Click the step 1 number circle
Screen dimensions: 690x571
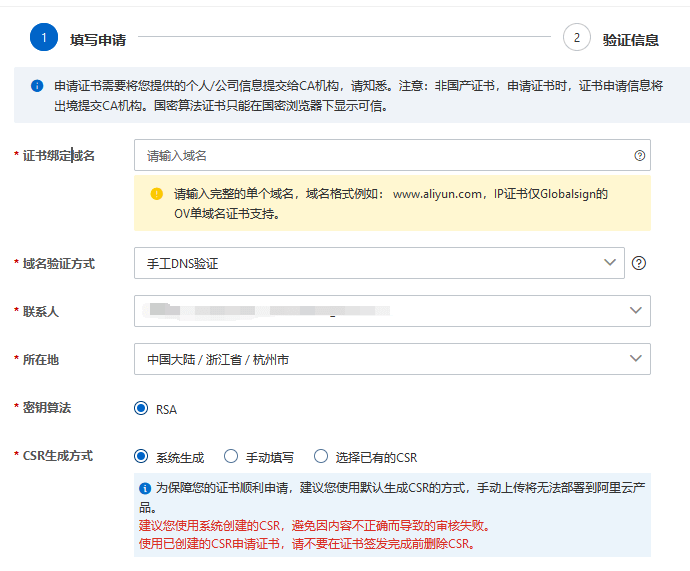point(44,38)
